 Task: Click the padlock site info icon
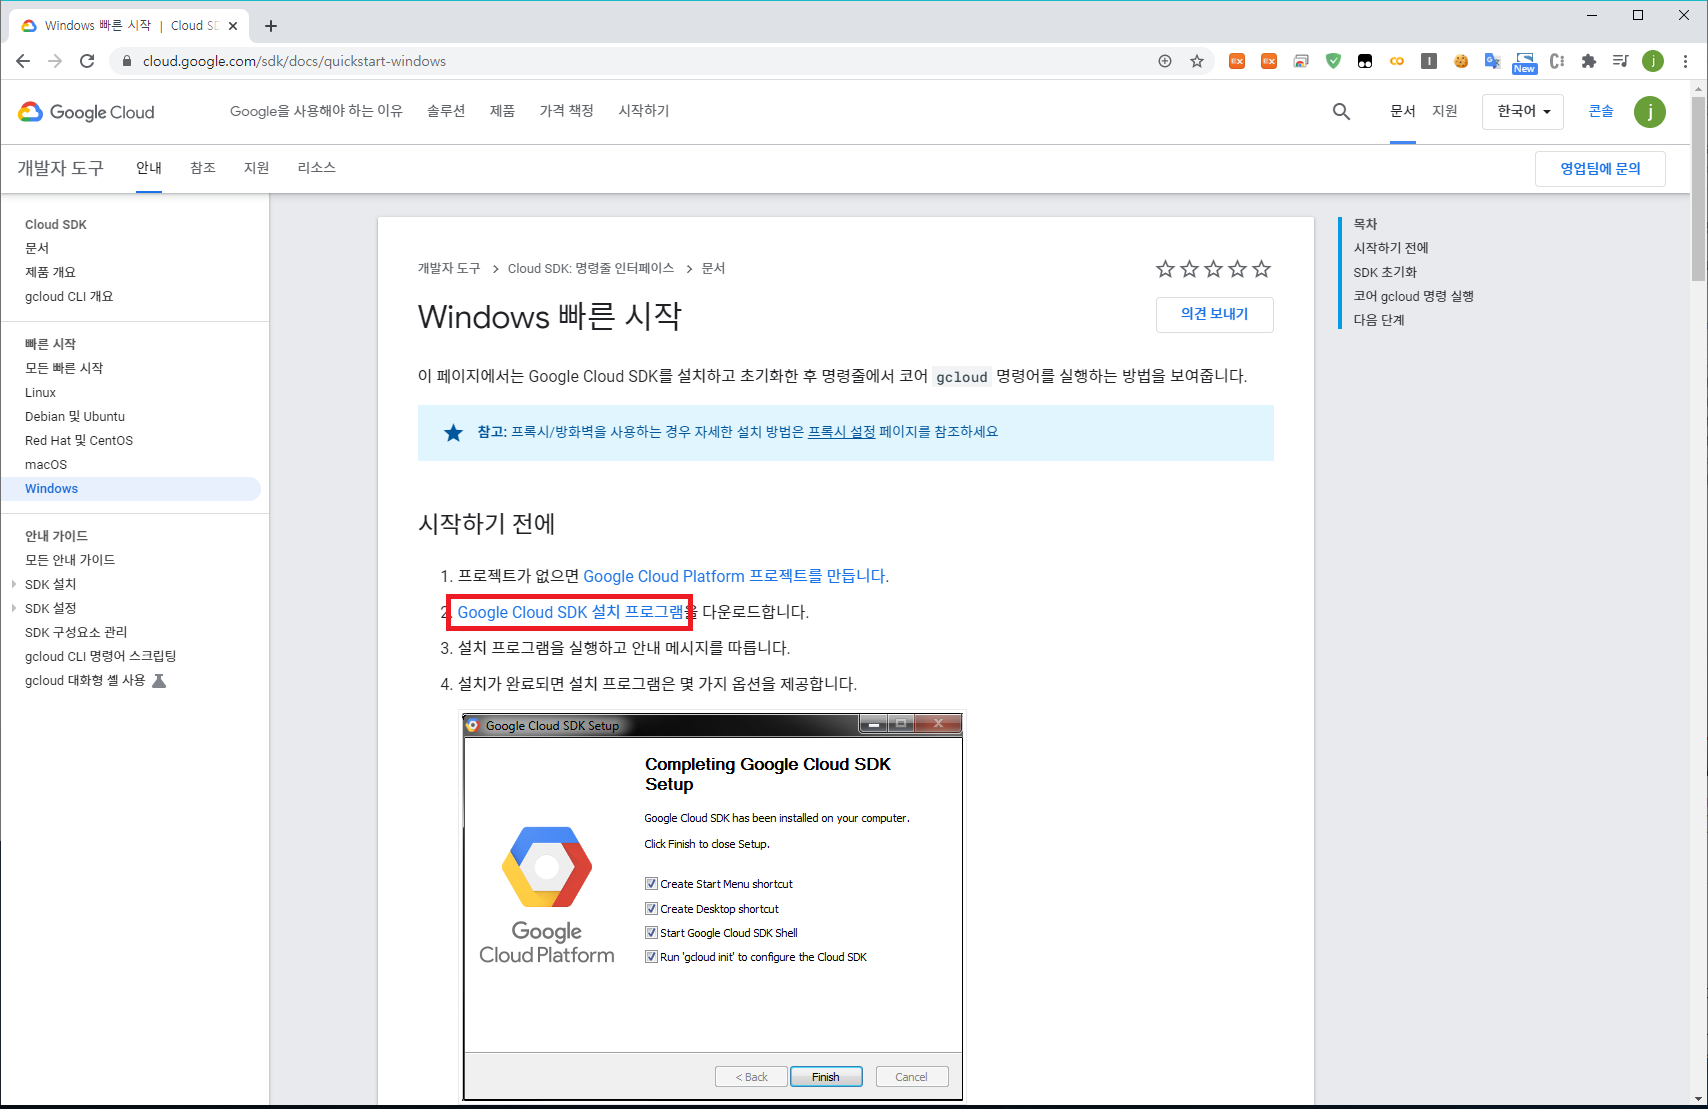(126, 61)
